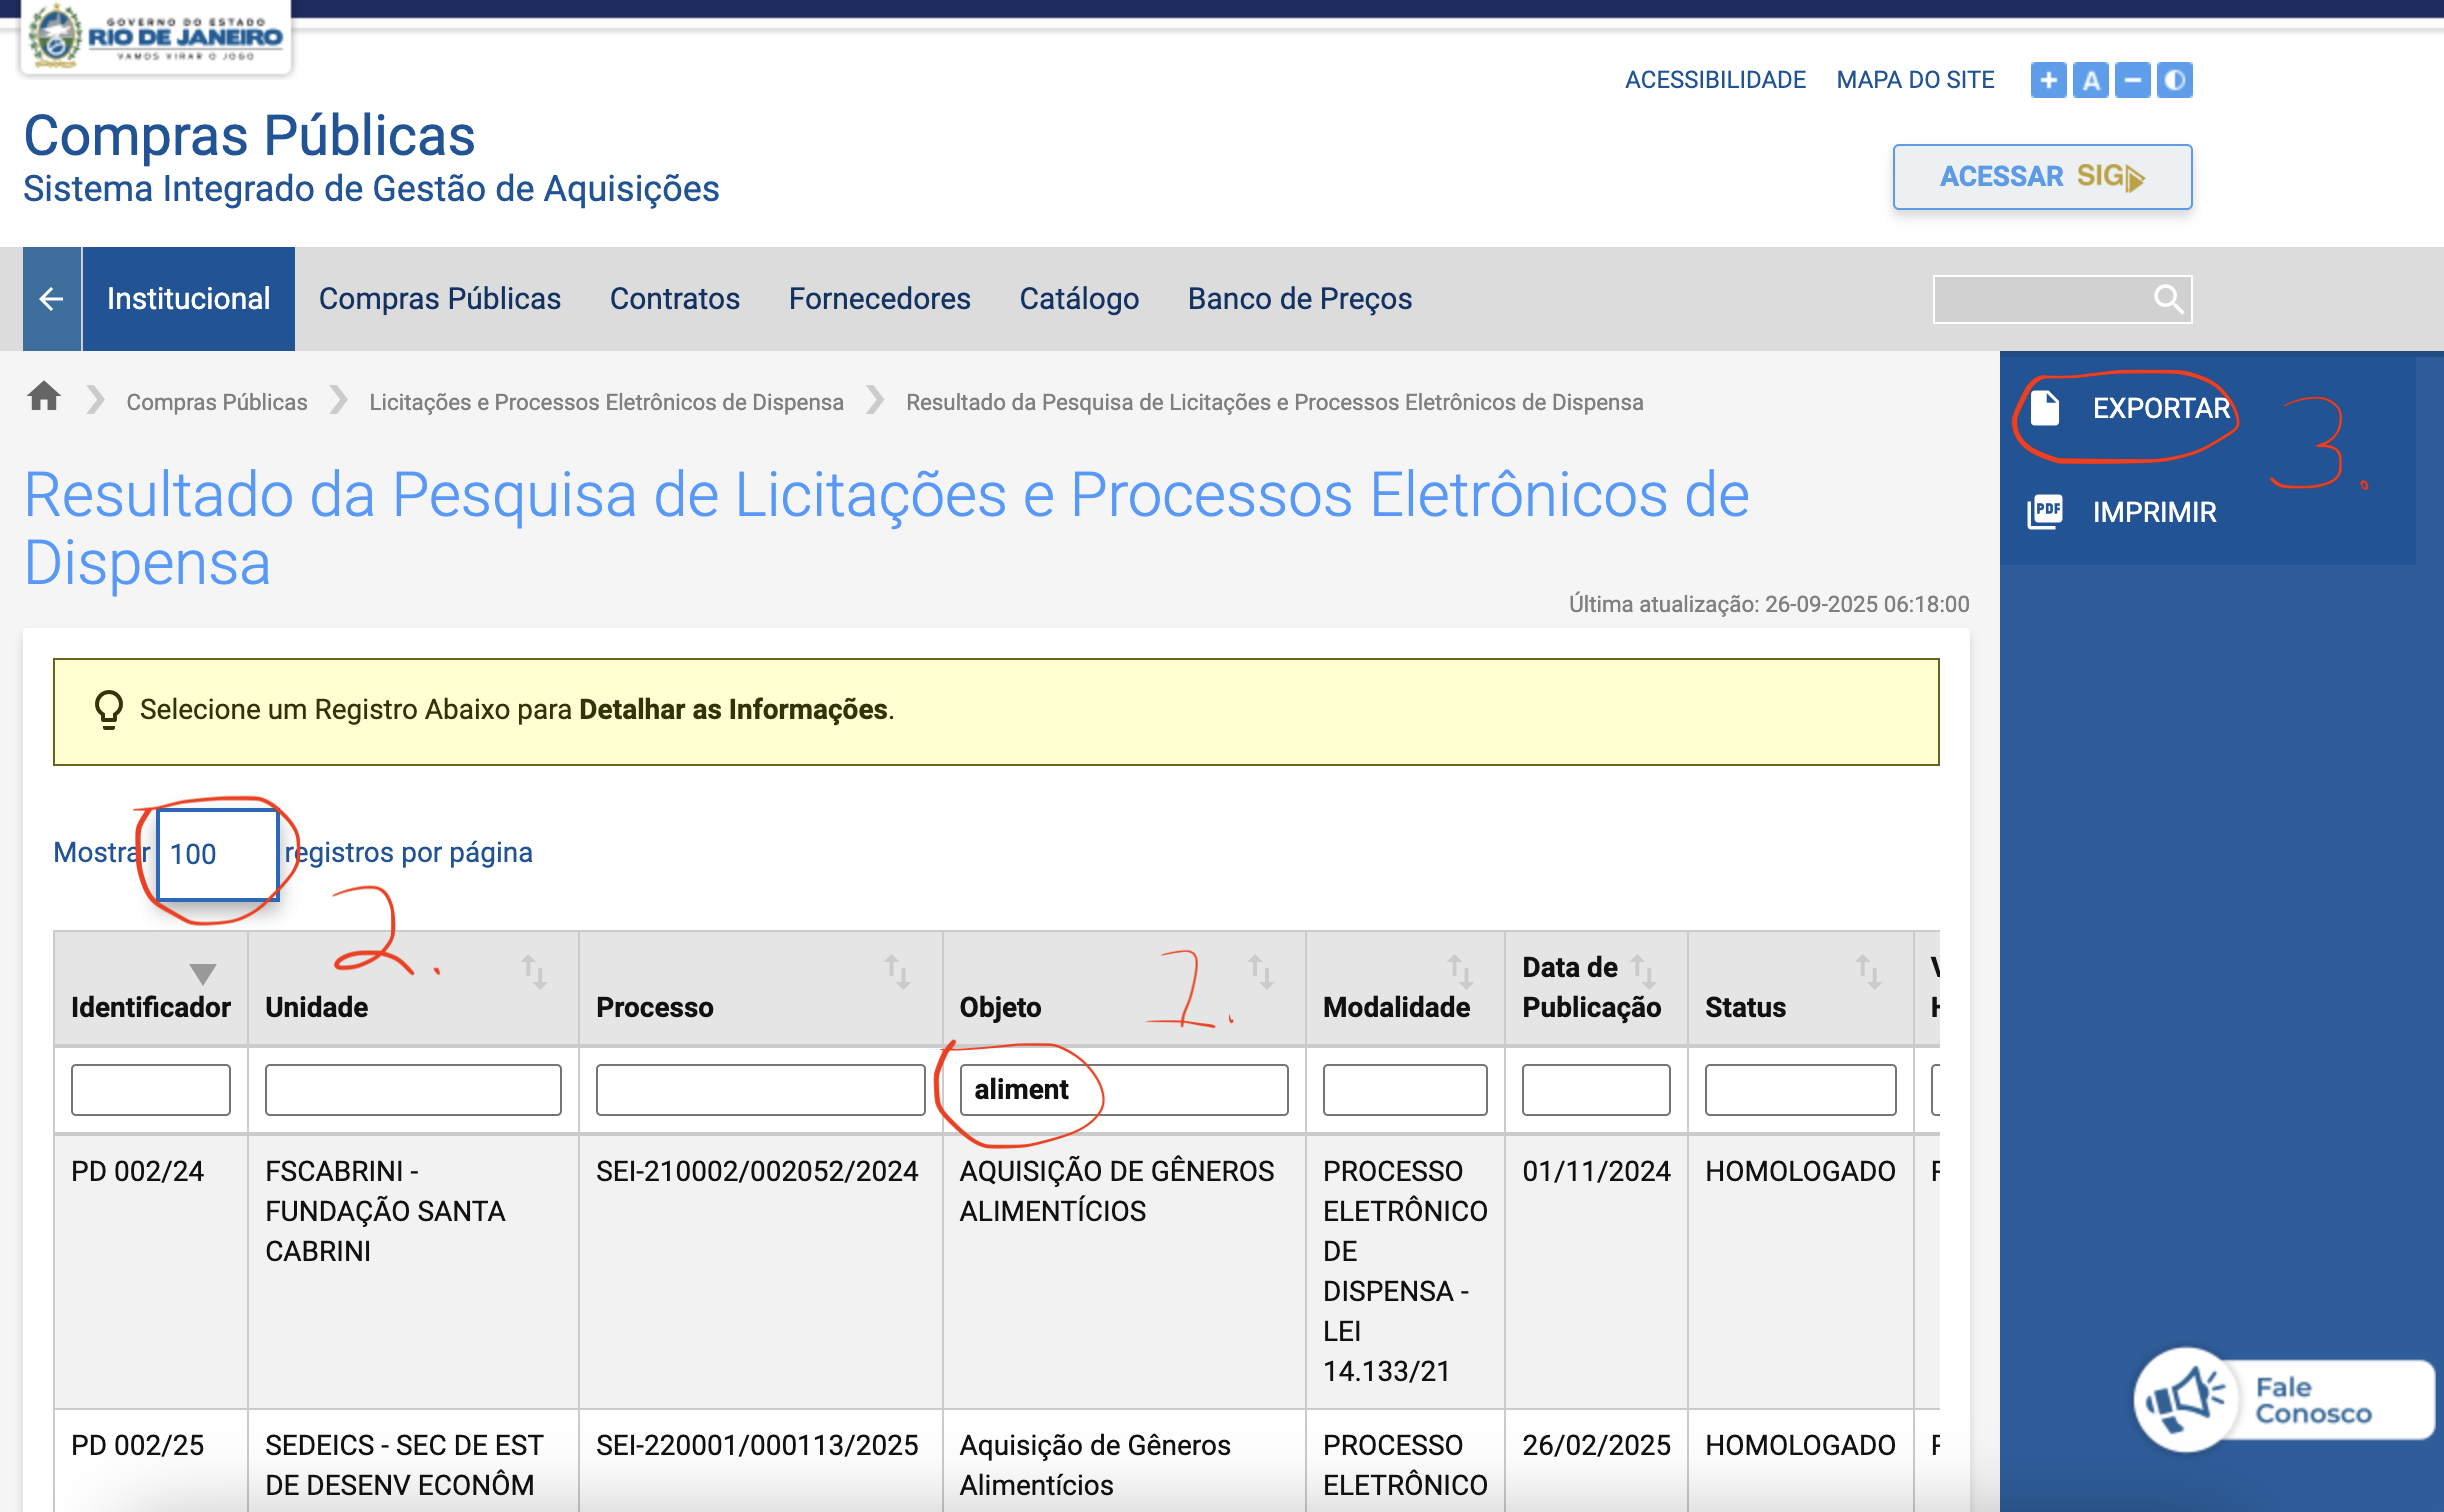Click the back arrow in navigation bar
This screenshot has height=1512, width=2444.
coord(52,299)
